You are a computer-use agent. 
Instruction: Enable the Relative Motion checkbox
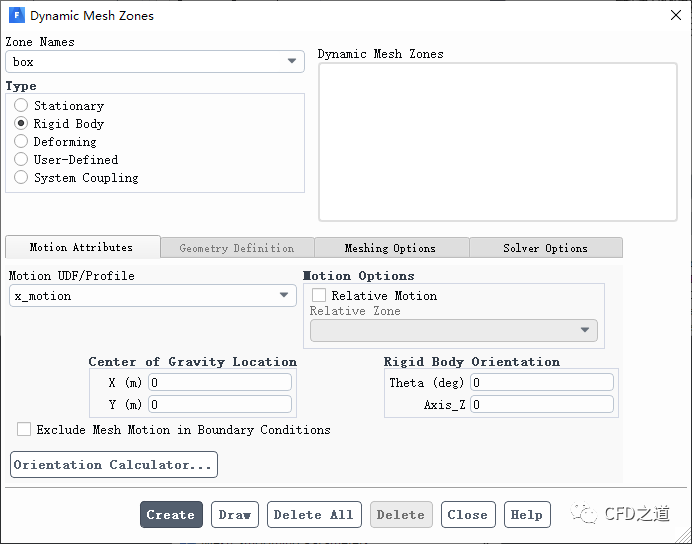click(319, 296)
